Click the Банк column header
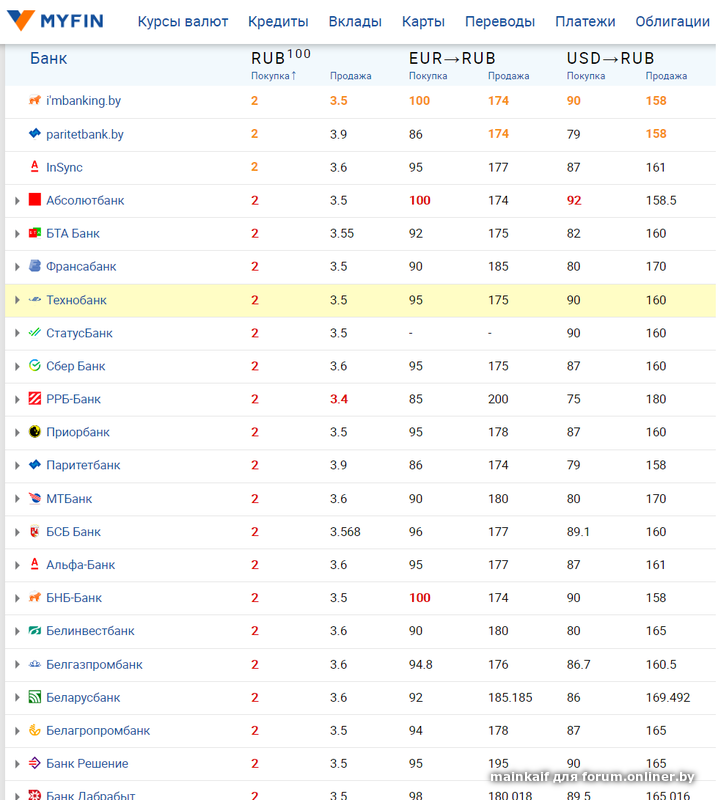 (x=48, y=58)
